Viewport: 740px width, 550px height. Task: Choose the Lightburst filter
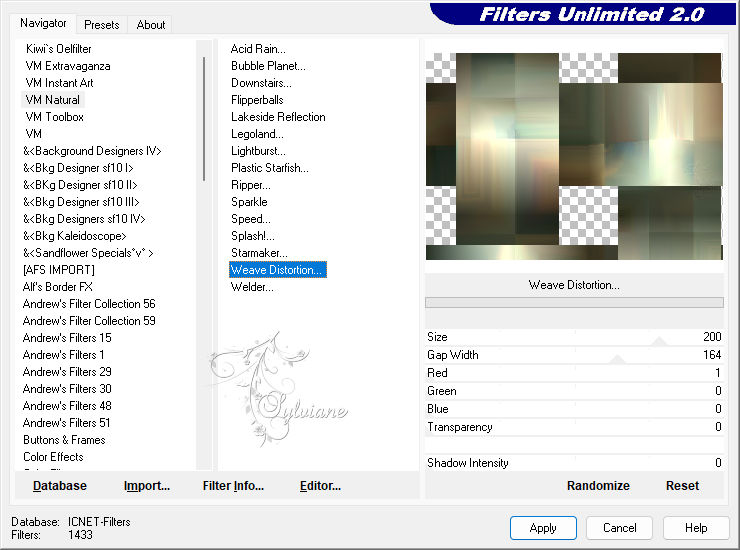click(x=258, y=151)
